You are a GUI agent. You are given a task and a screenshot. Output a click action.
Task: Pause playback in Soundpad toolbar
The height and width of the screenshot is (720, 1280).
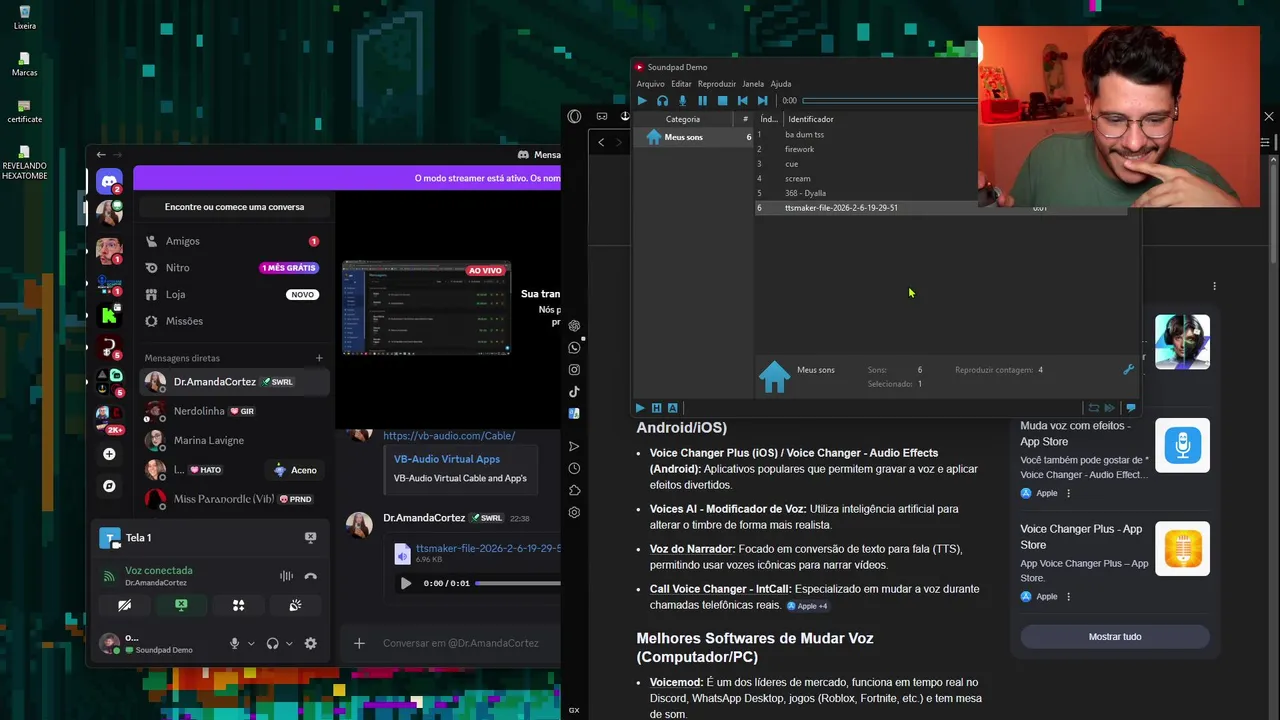tap(702, 100)
